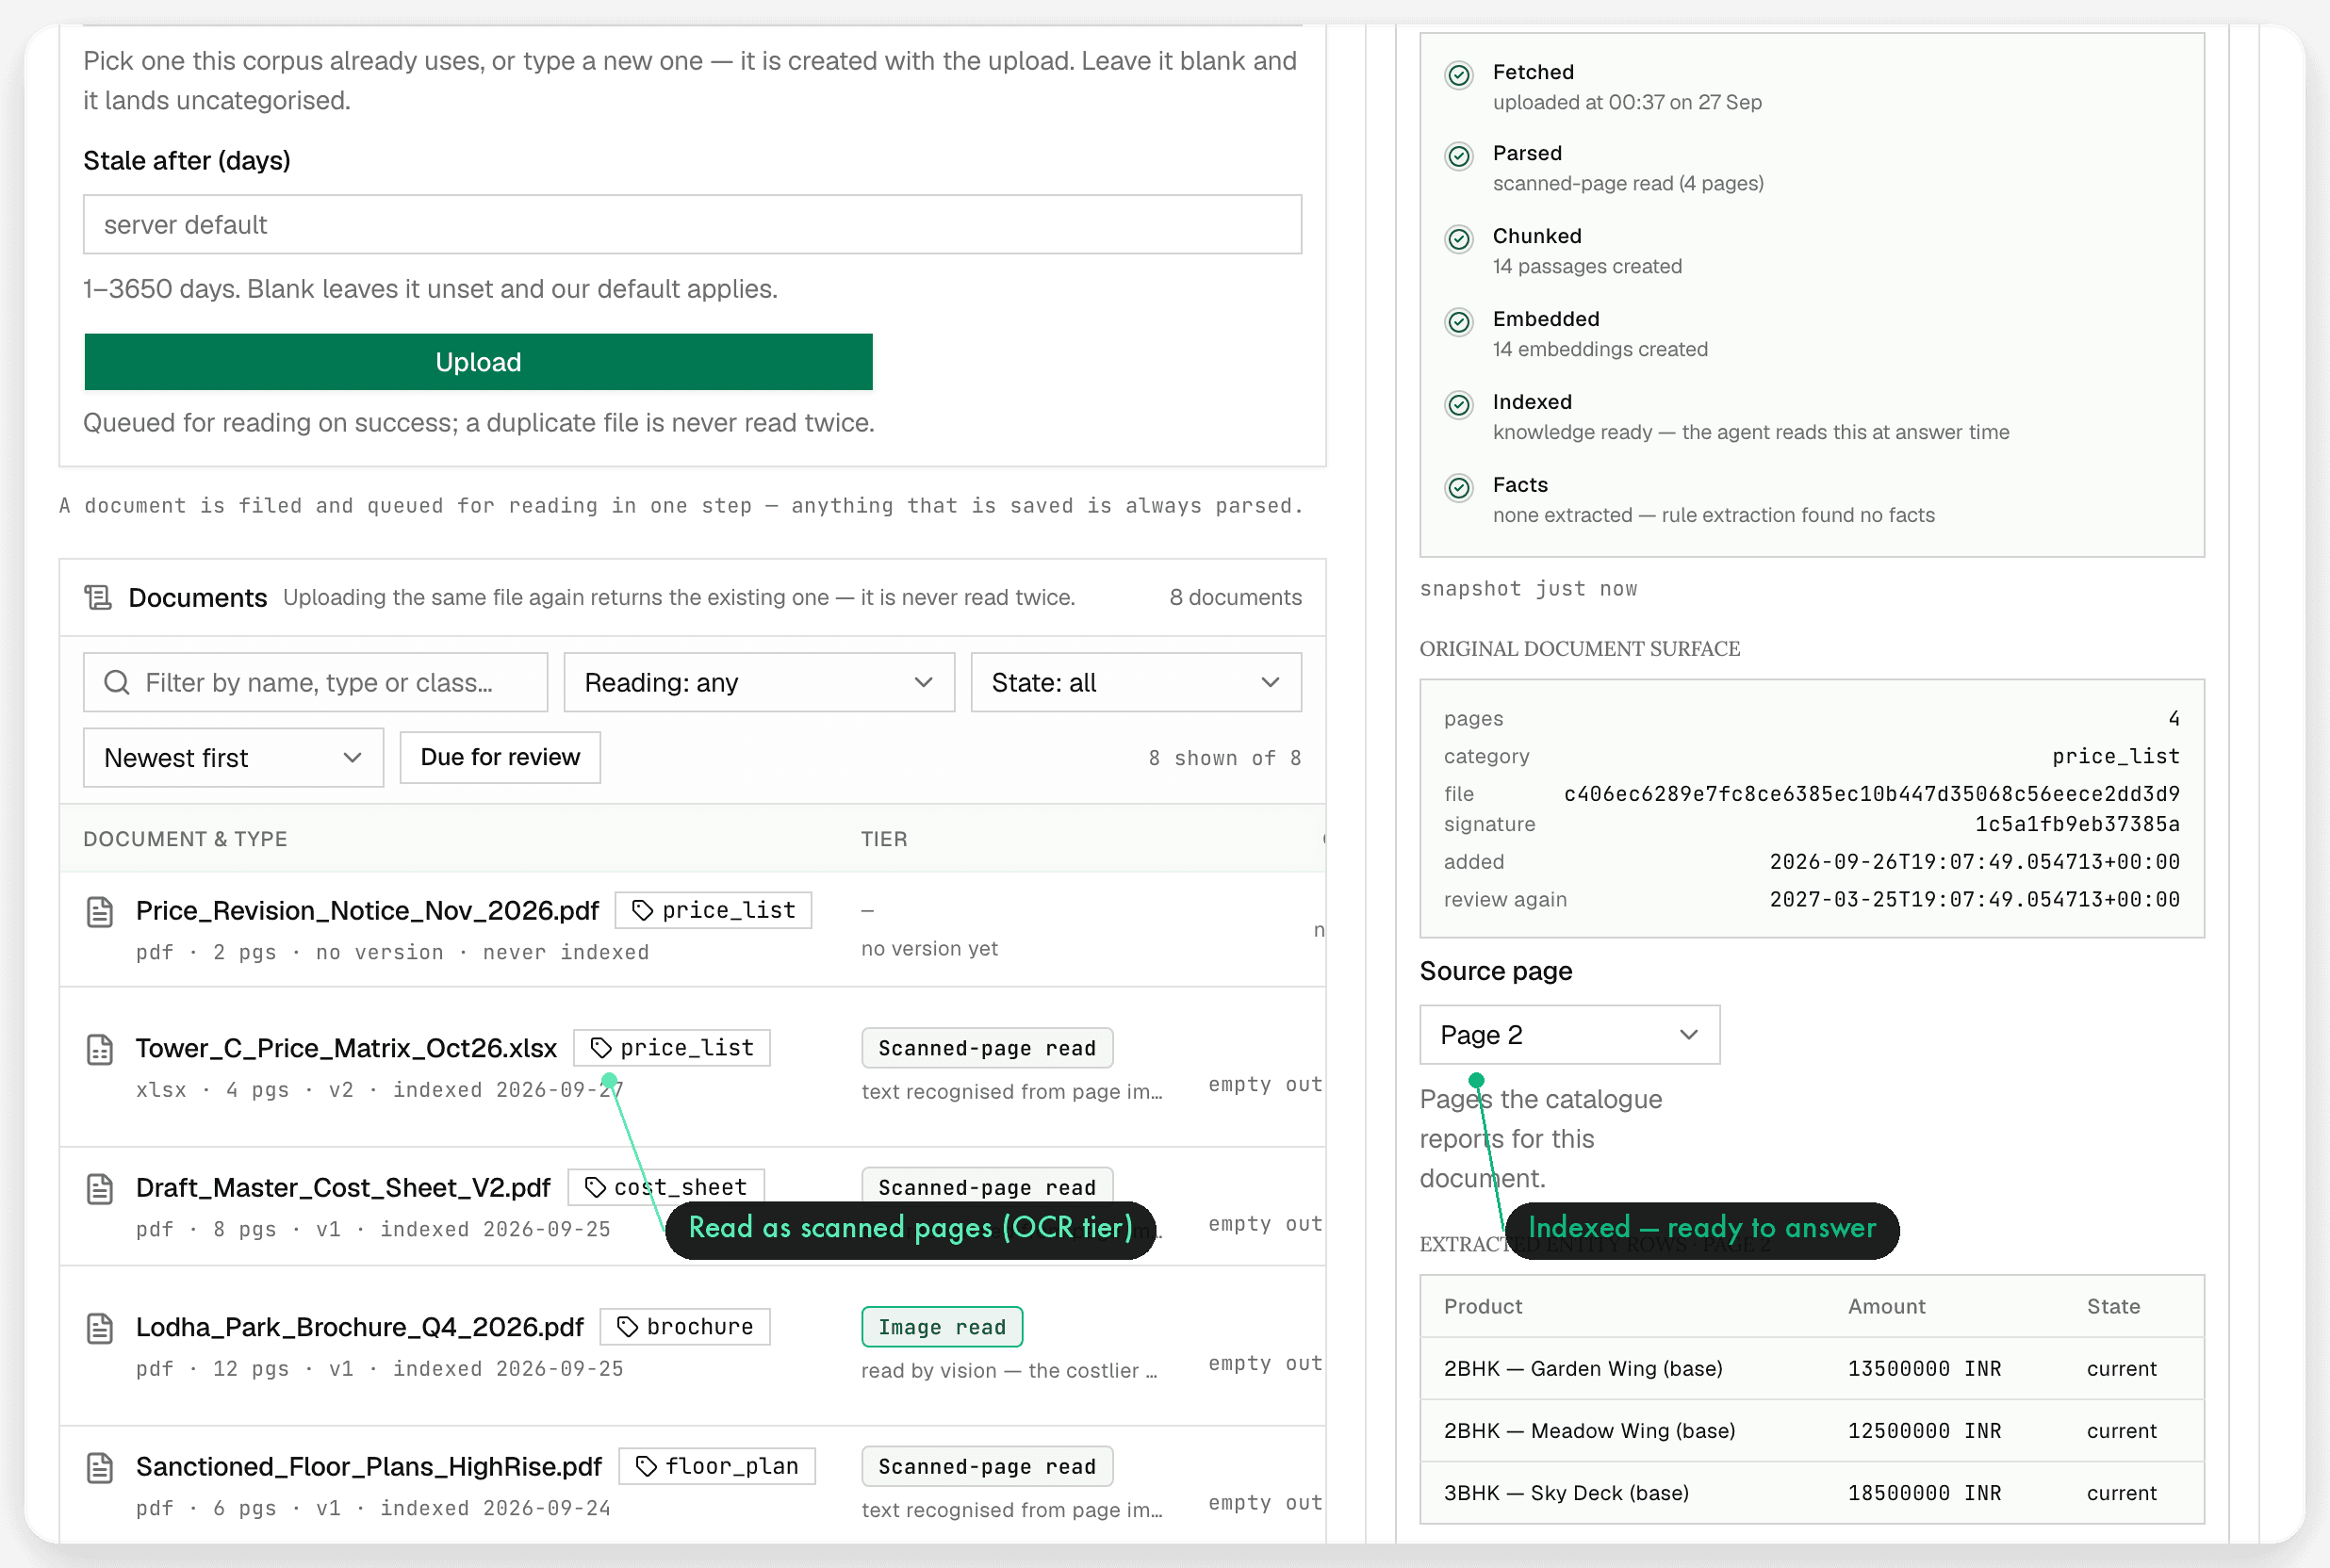2330x1568 pixels.
Task: Click the price_list tag on Tower_C row
Action: (672, 1048)
